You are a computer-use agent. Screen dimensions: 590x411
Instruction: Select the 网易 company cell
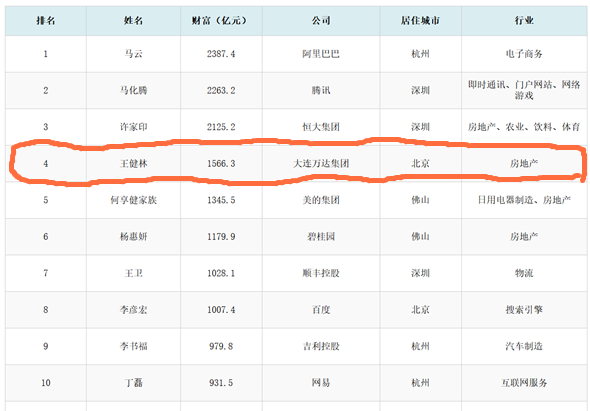[x=321, y=383]
